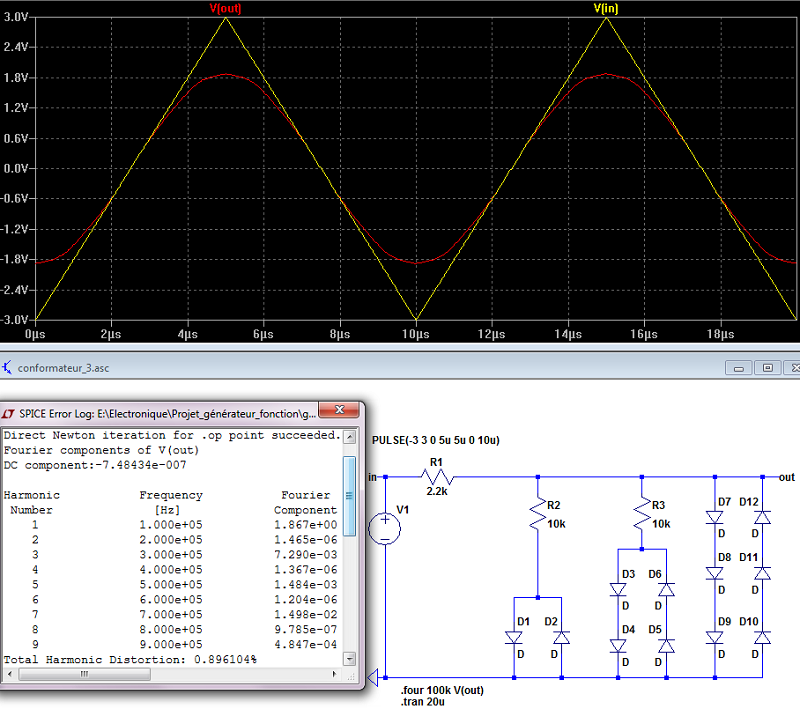Select diode D1 in the schematic
This screenshot has height=709, width=800.
(514, 638)
